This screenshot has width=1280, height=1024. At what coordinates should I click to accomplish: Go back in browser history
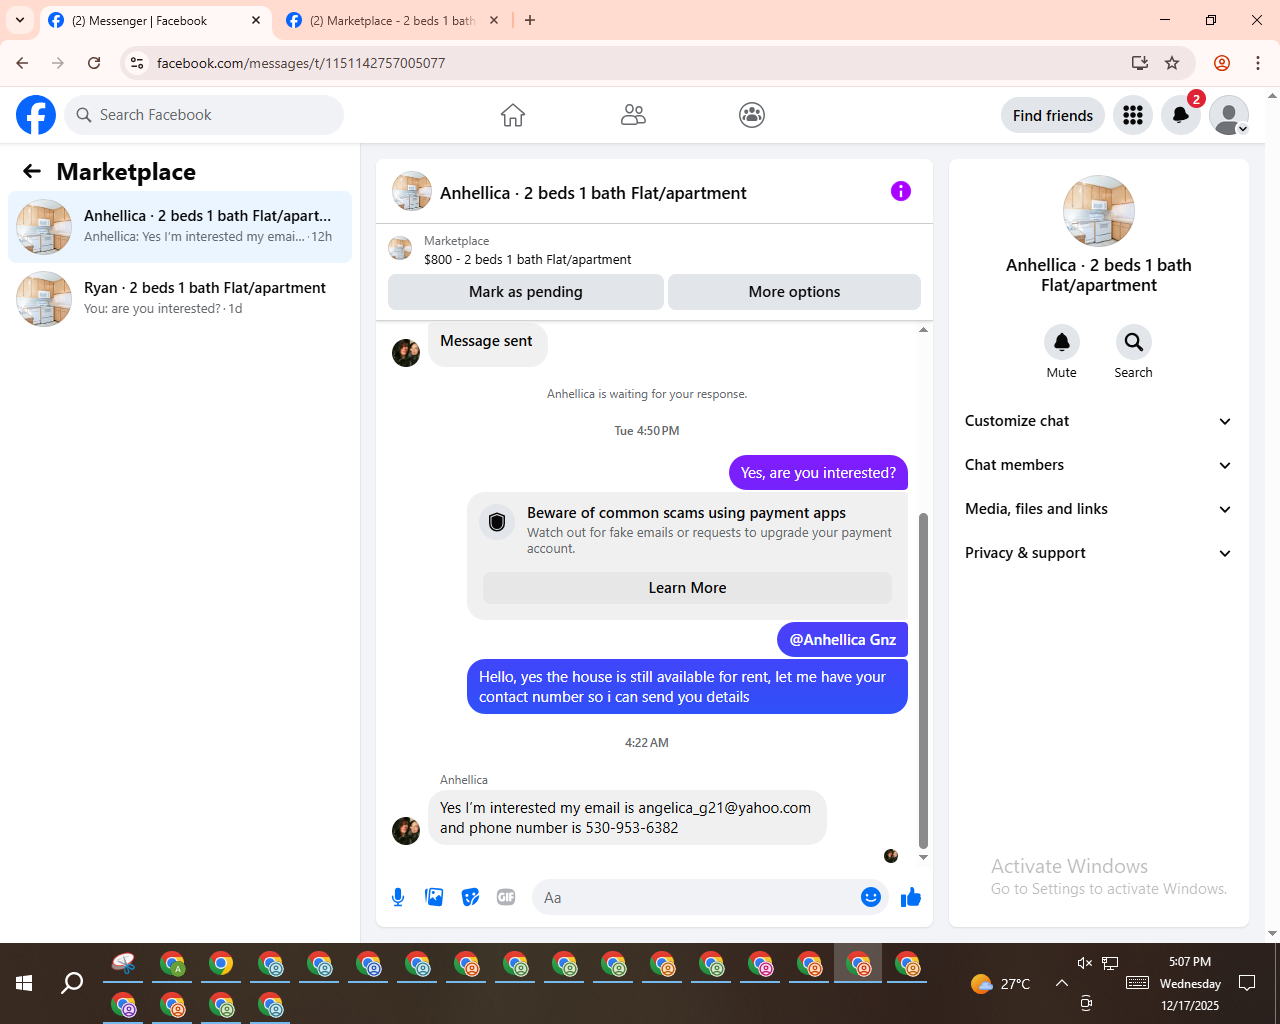pos(22,63)
